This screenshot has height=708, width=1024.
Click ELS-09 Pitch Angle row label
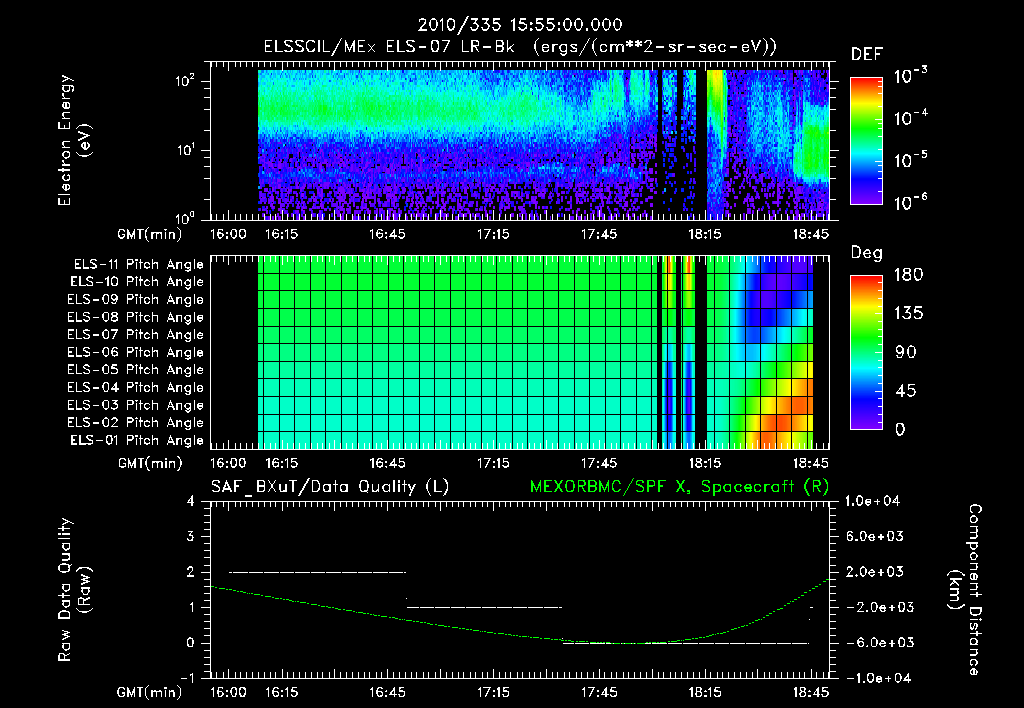click(136, 300)
